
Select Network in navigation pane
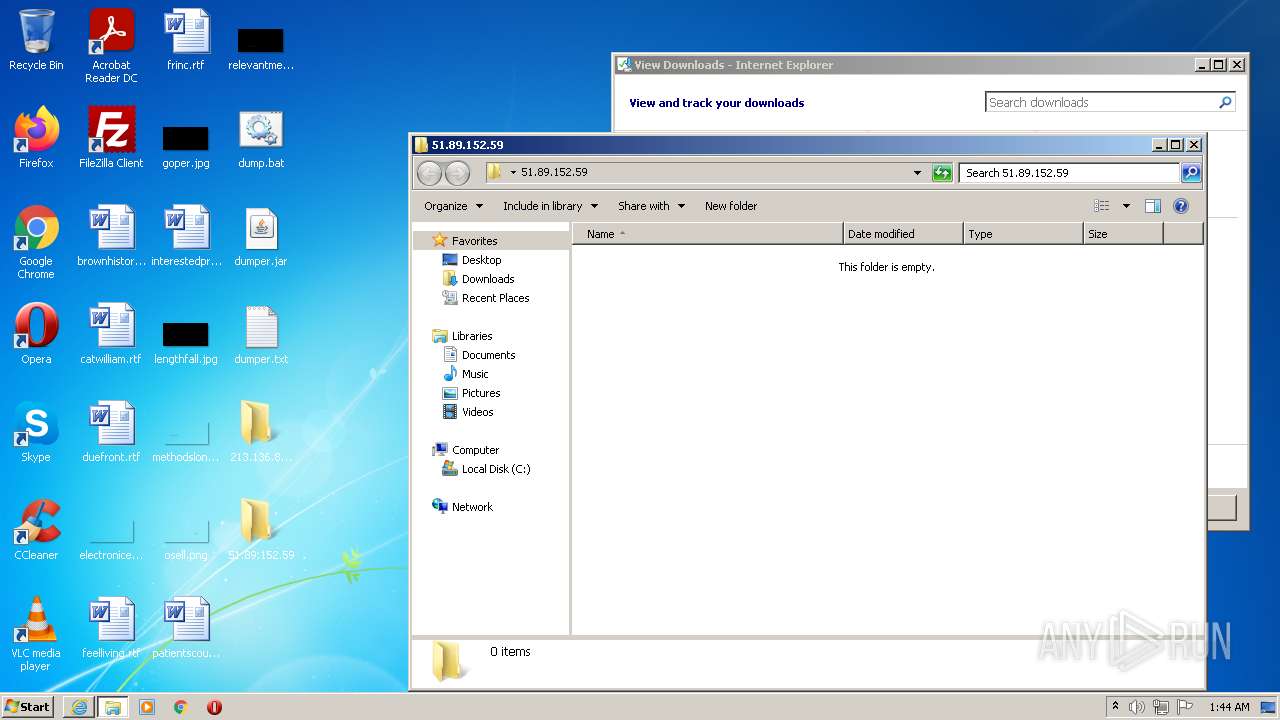[472, 507]
